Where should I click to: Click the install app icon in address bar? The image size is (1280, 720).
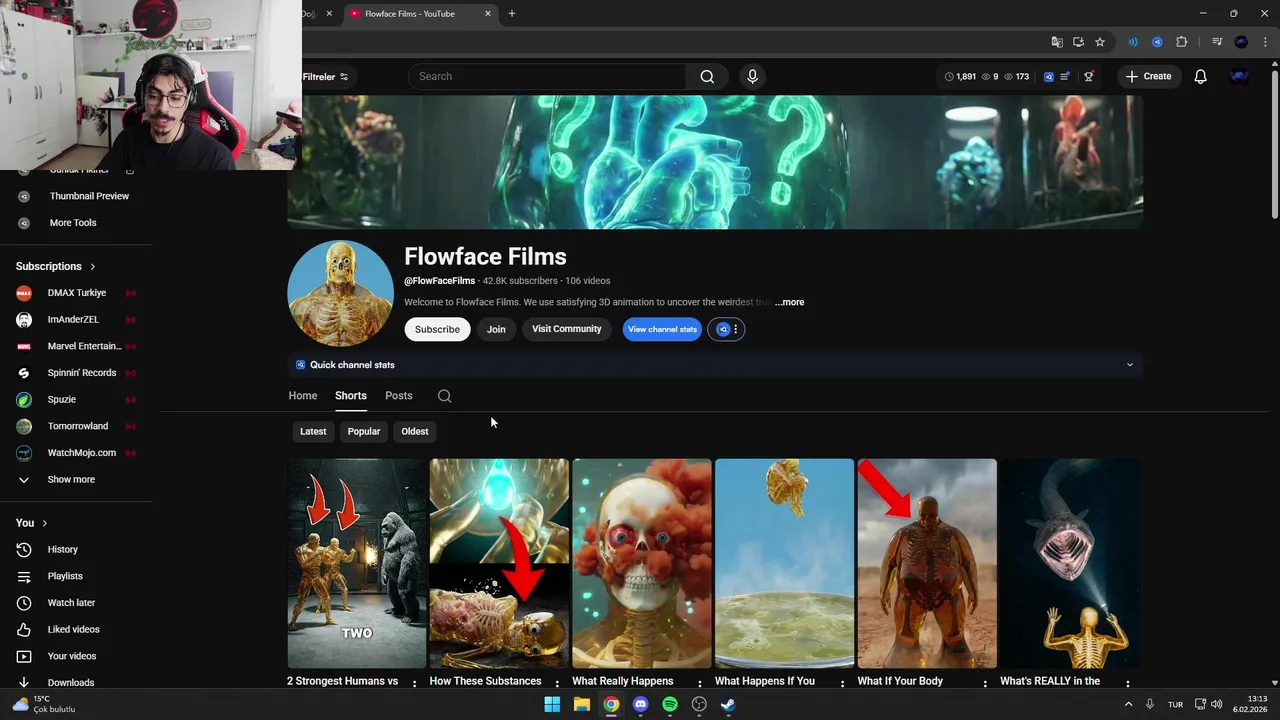1078,42
